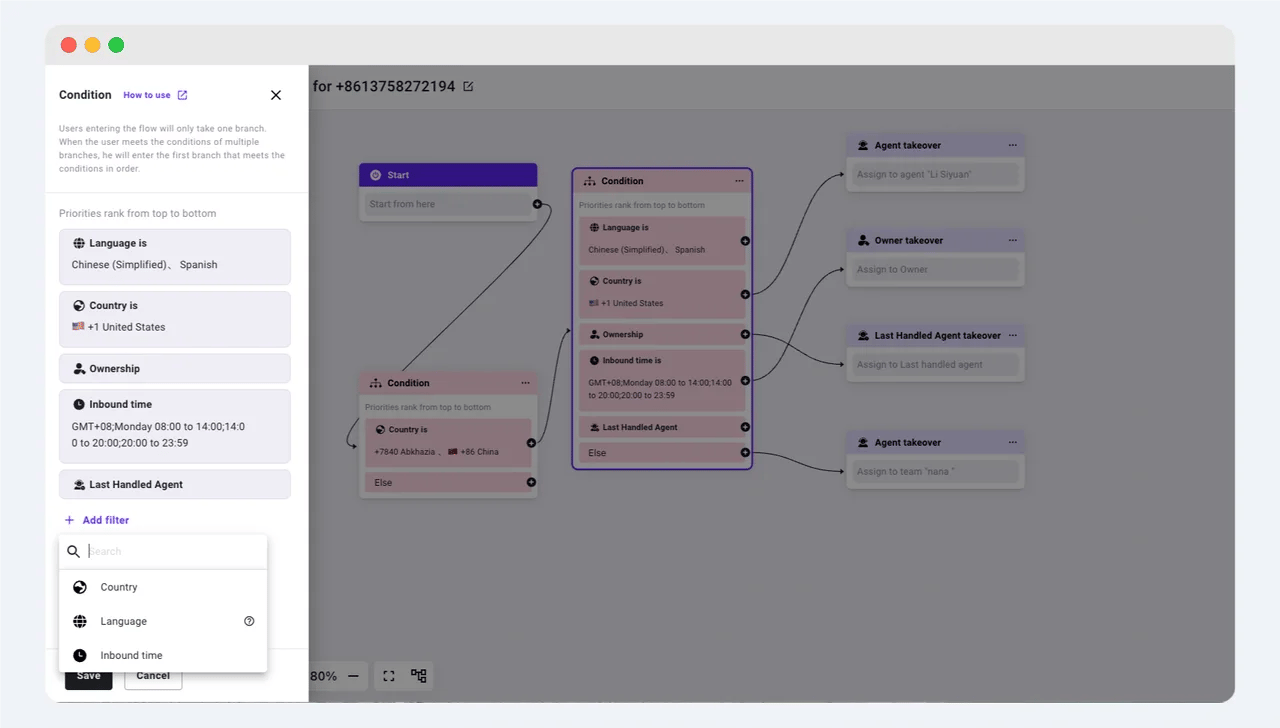Open Last Handled Agent takeover three-dot menu
Image resolution: width=1280 pixels, height=728 pixels.
coord(1012,335)
